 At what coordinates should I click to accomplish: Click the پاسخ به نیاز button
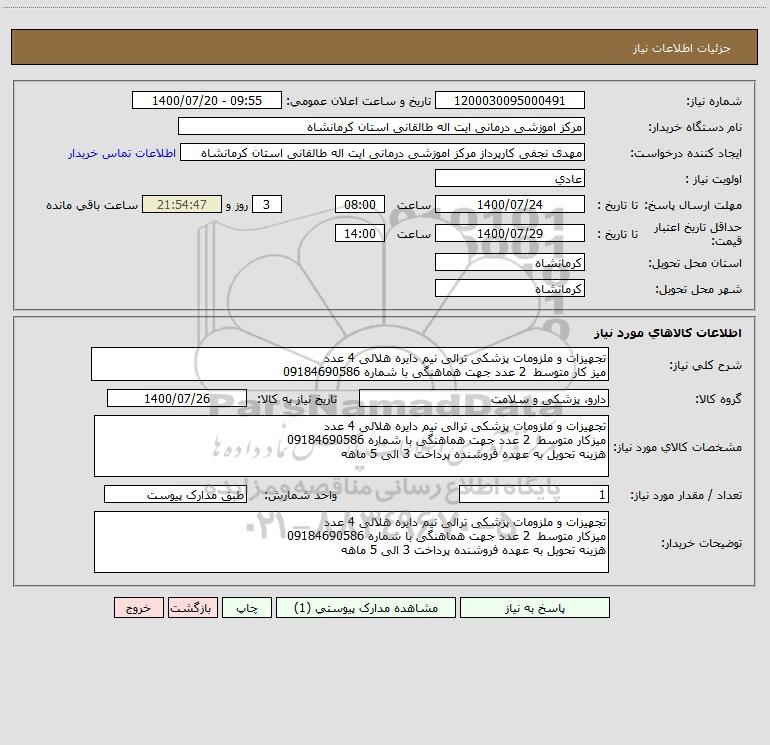click(535, 608)
